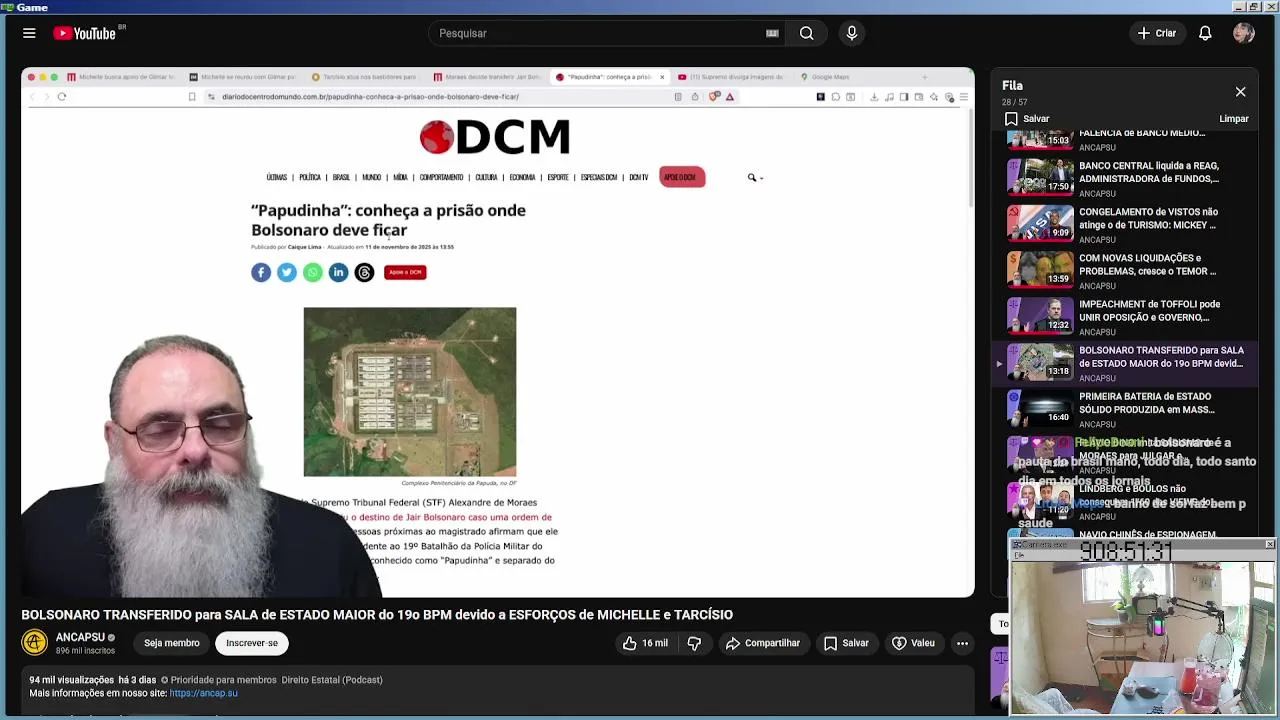
Task: Open a new browser tab plus icon
Action: coord(924,77)
